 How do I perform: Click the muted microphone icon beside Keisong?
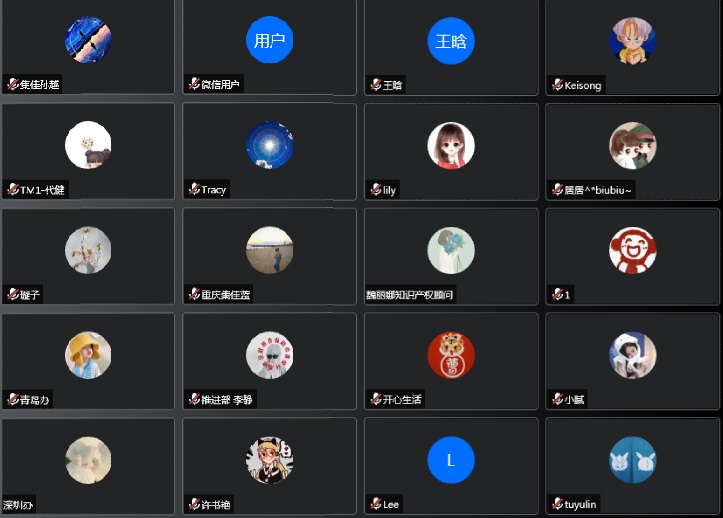click(x=557, y=85)
